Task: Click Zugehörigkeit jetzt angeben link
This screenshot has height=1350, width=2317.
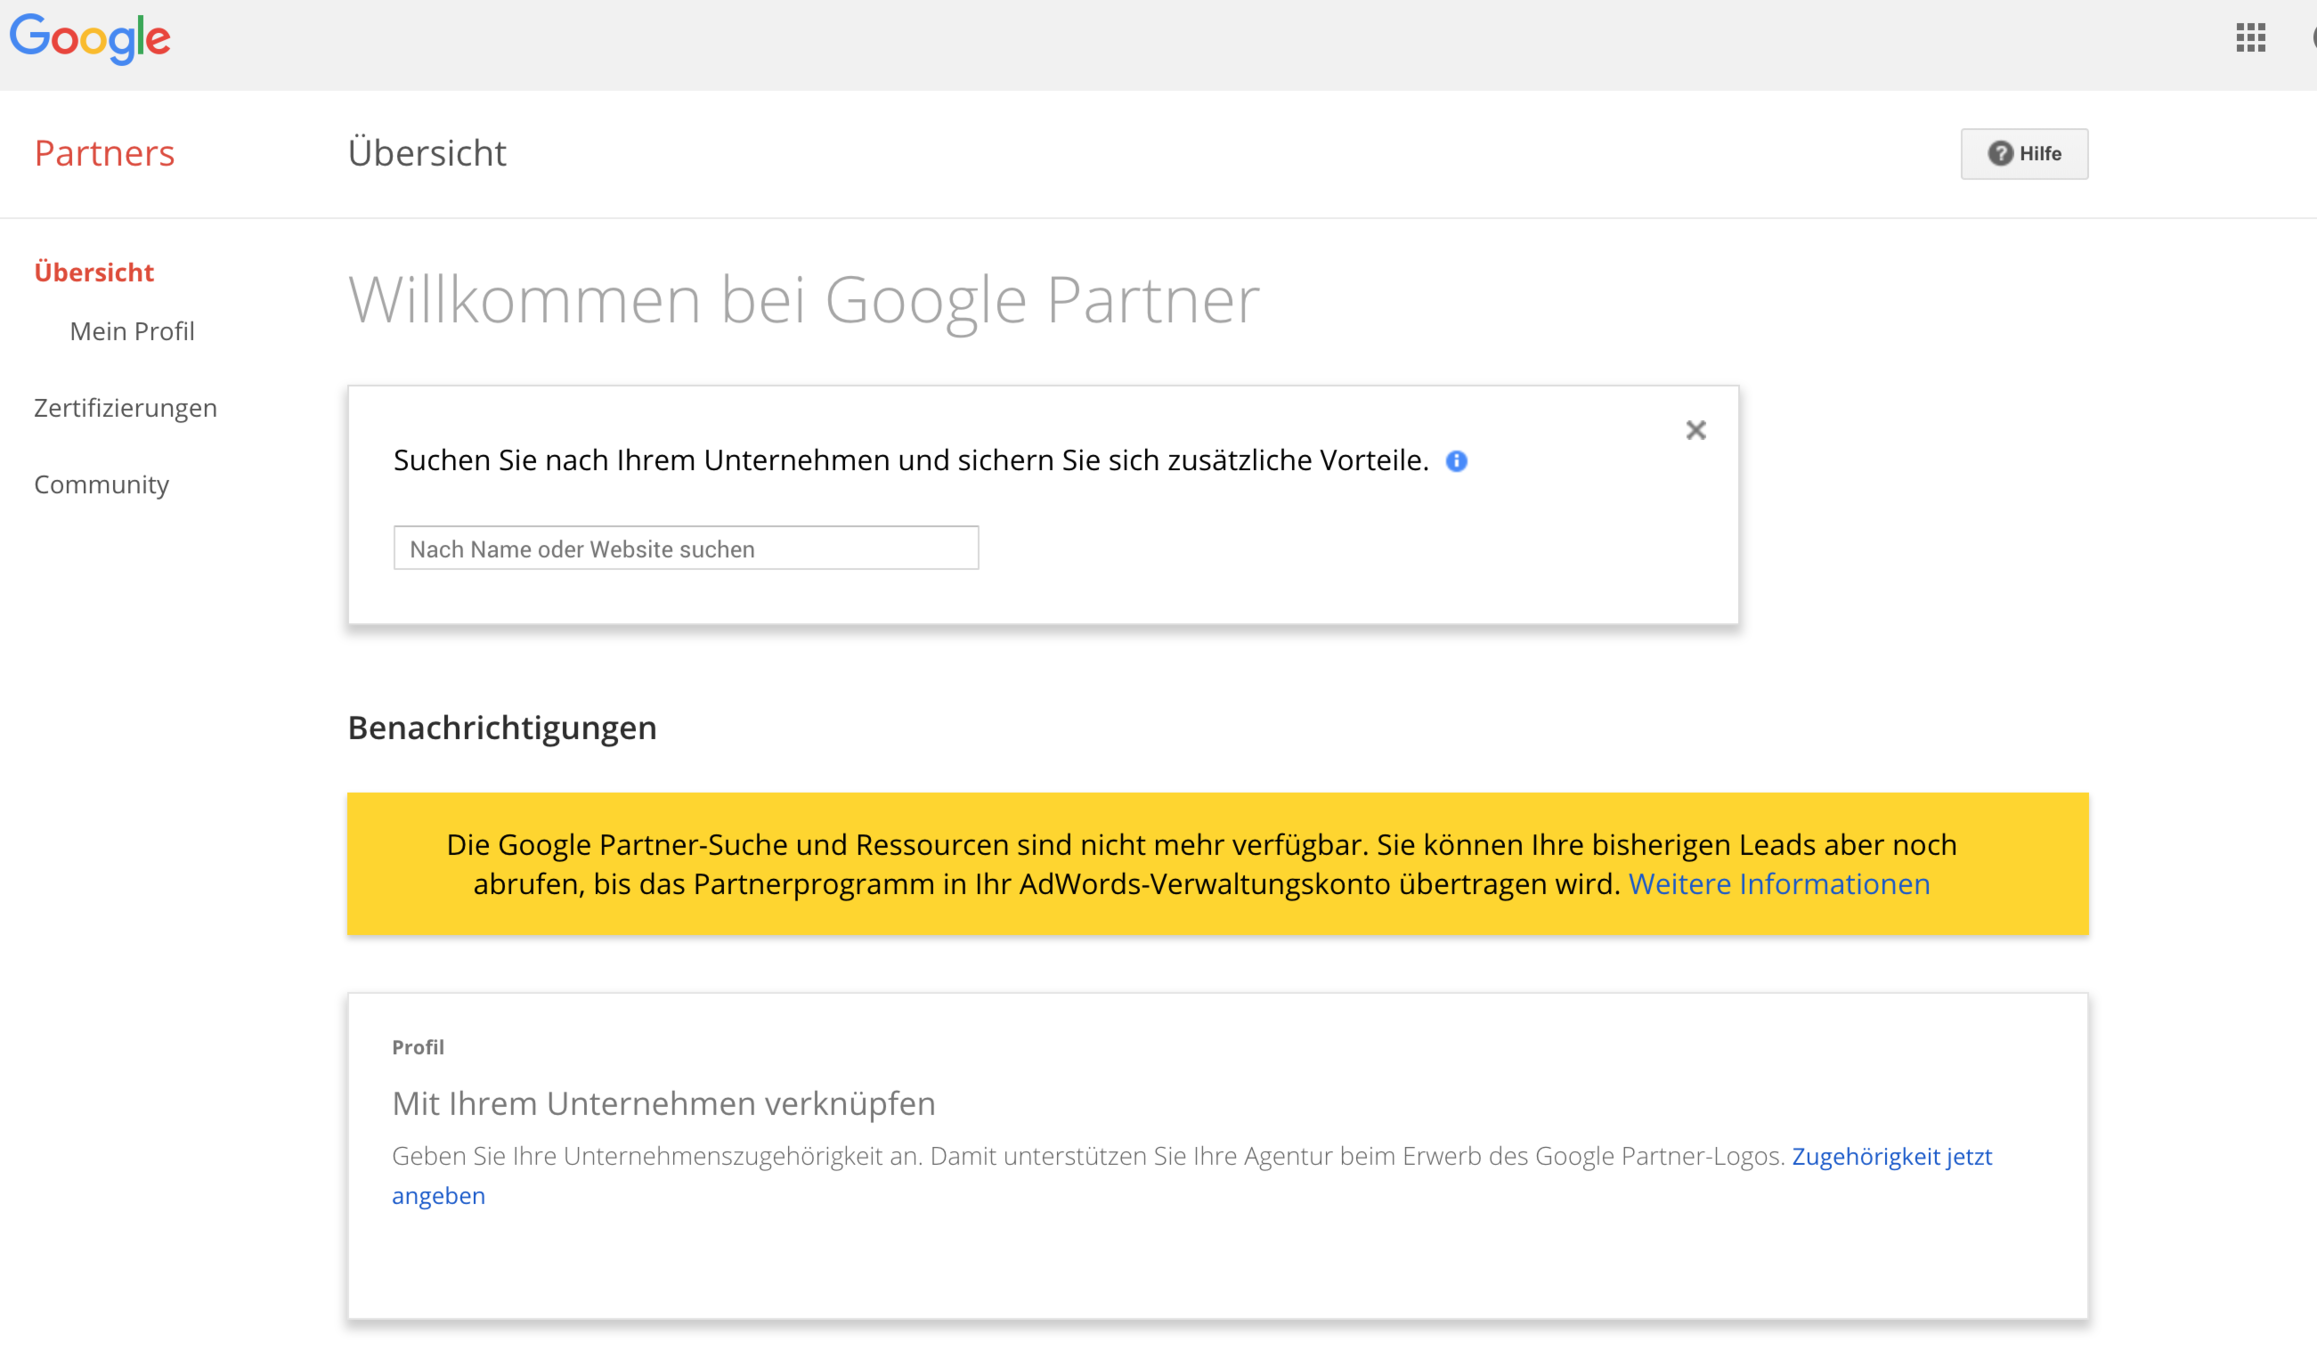Action: [x=1891, y=1156]
